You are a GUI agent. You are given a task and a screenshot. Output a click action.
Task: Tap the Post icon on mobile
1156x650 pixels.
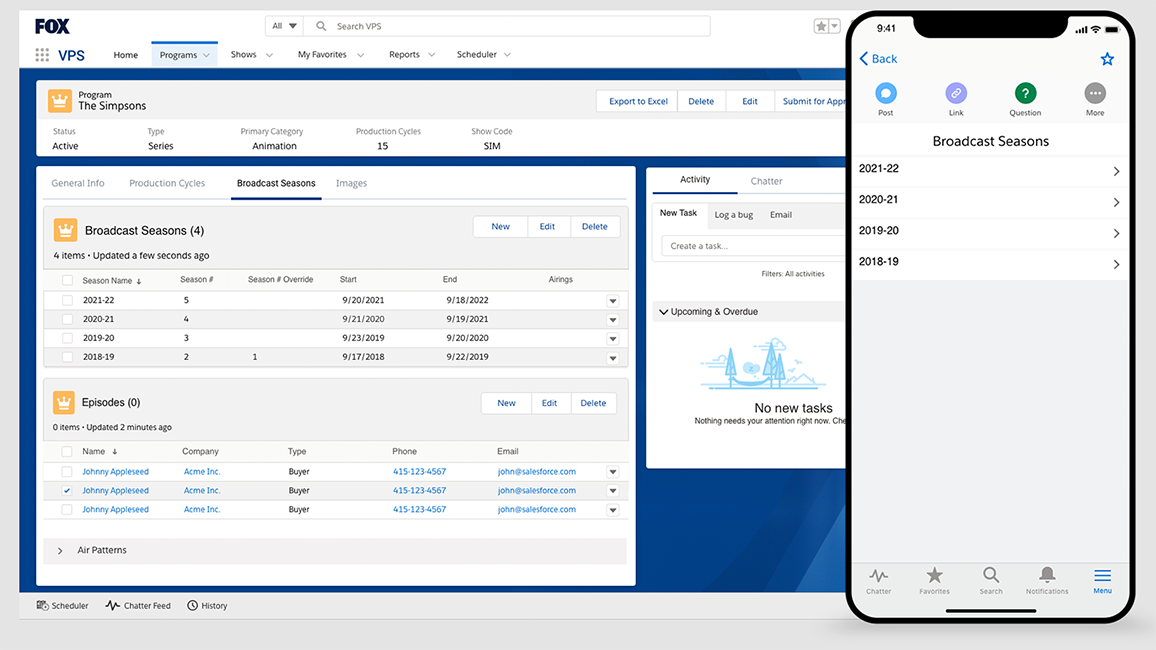tap(885, 94)
